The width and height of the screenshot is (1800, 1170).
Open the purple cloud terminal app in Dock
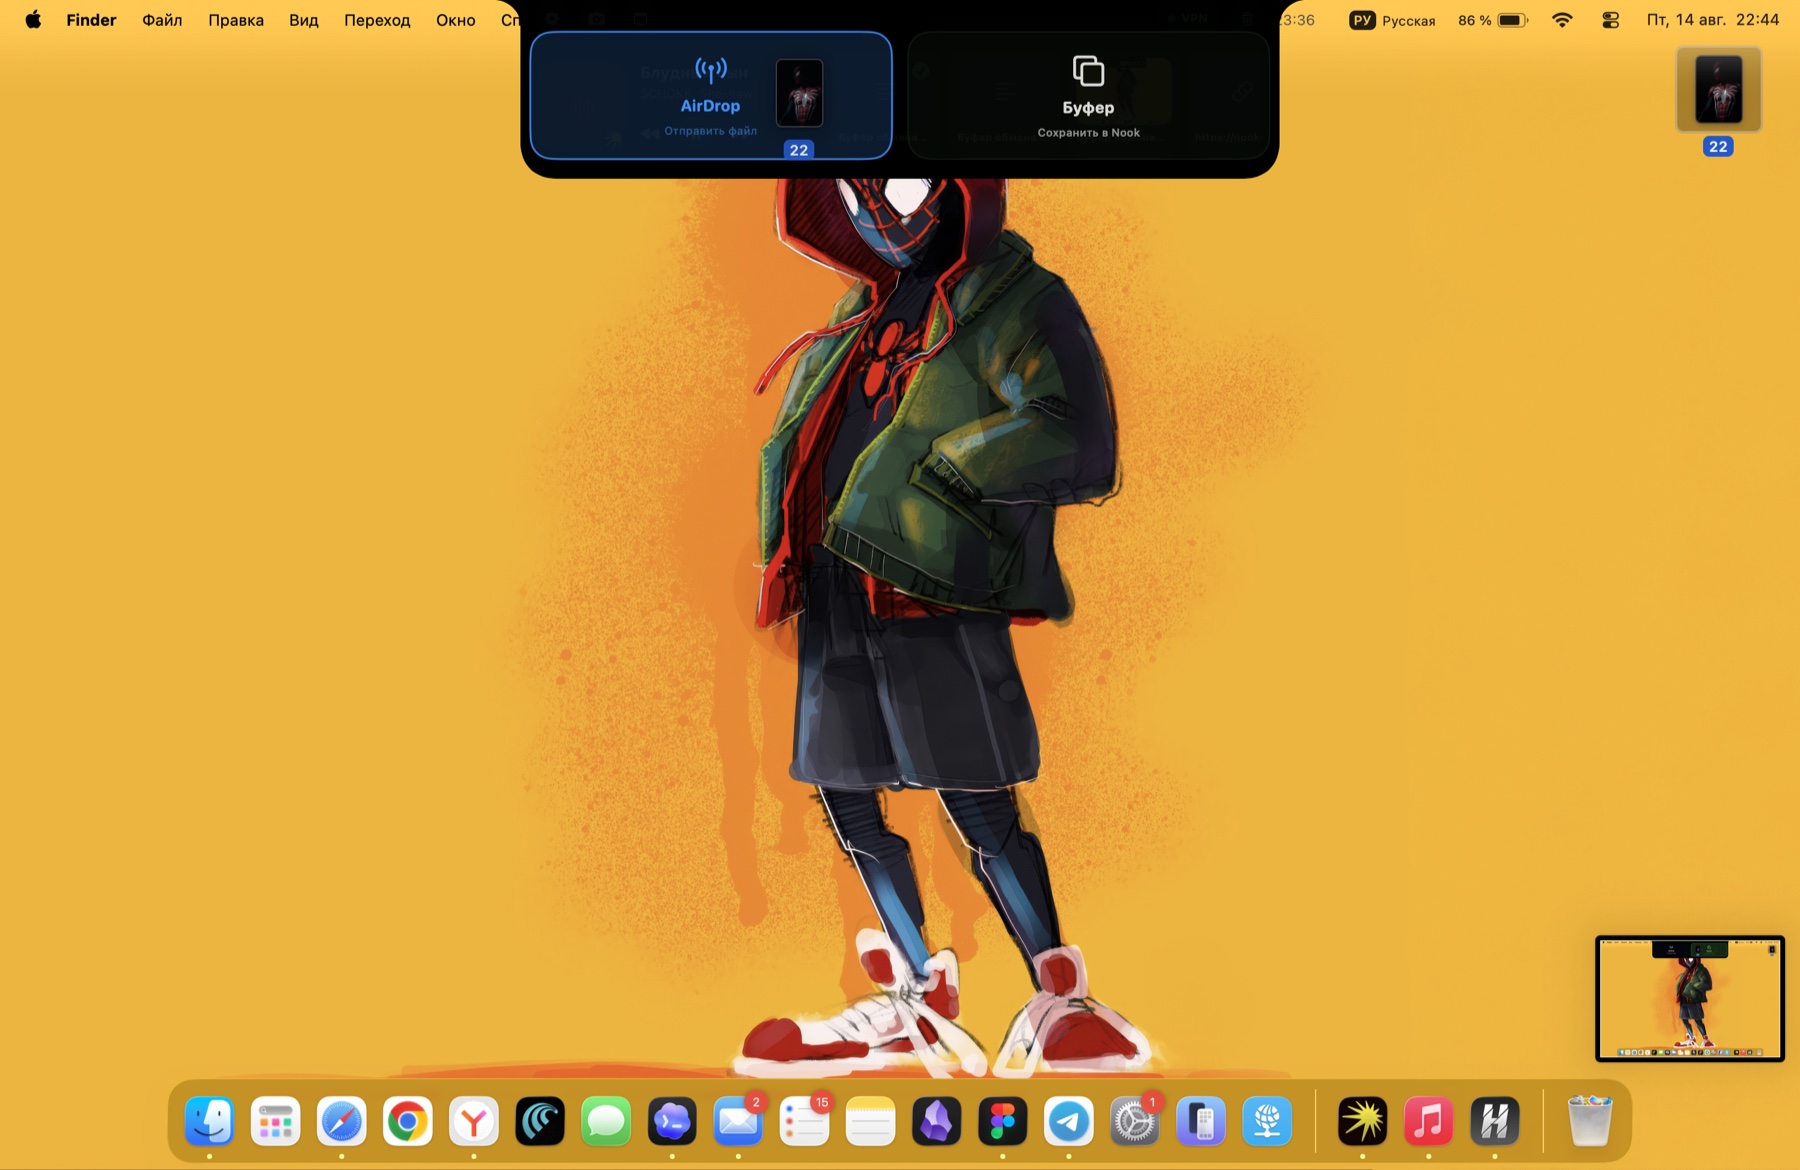(672, 1121)
